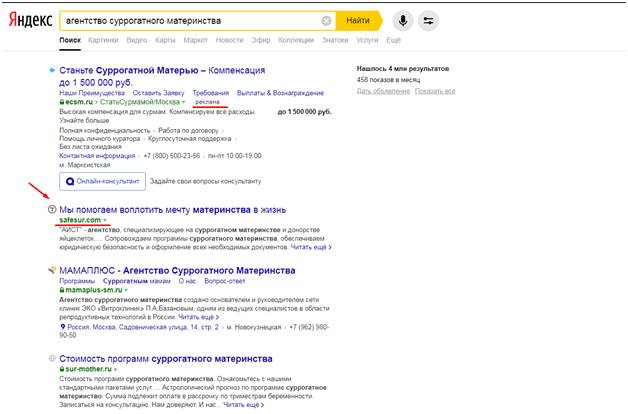This screenshot has height=414, width=628.
Task: Click the sur-mother.ru green URL
Action: (x=89, y=369)
